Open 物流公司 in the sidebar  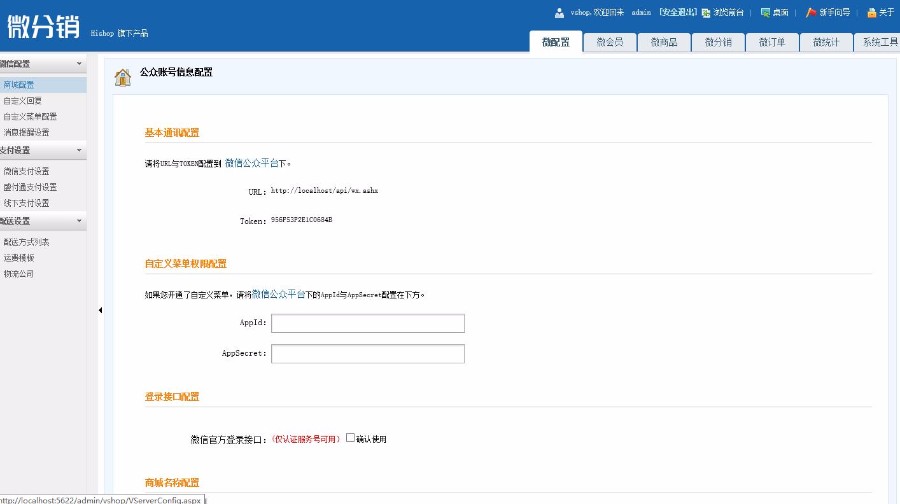point(19,274)
